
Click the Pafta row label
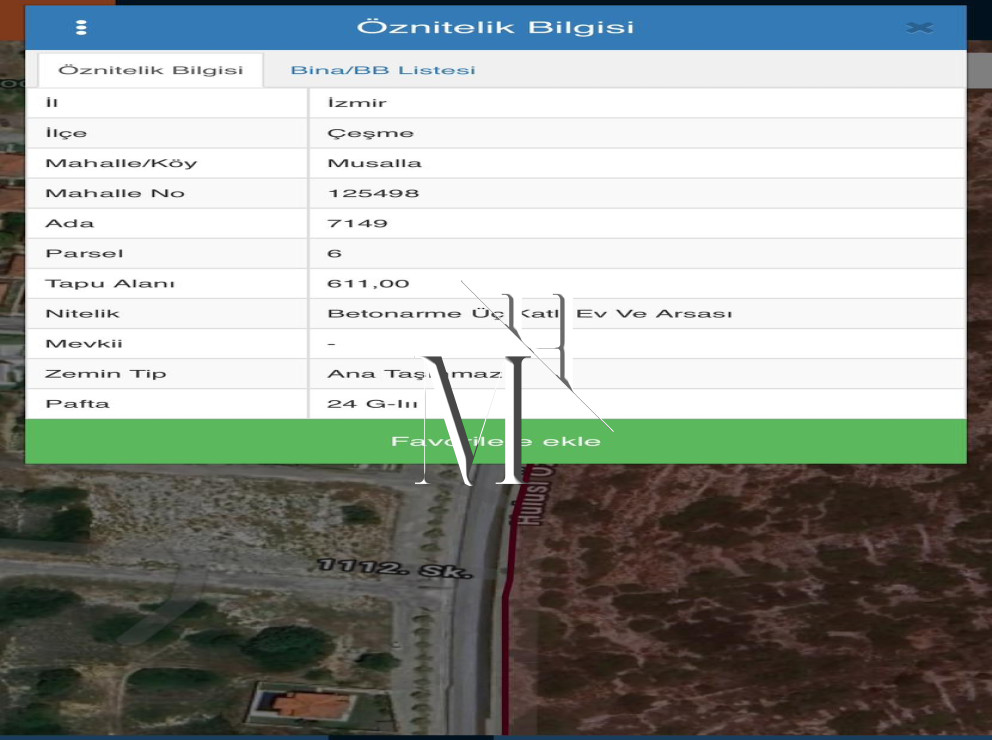click(x=77, y=404)
